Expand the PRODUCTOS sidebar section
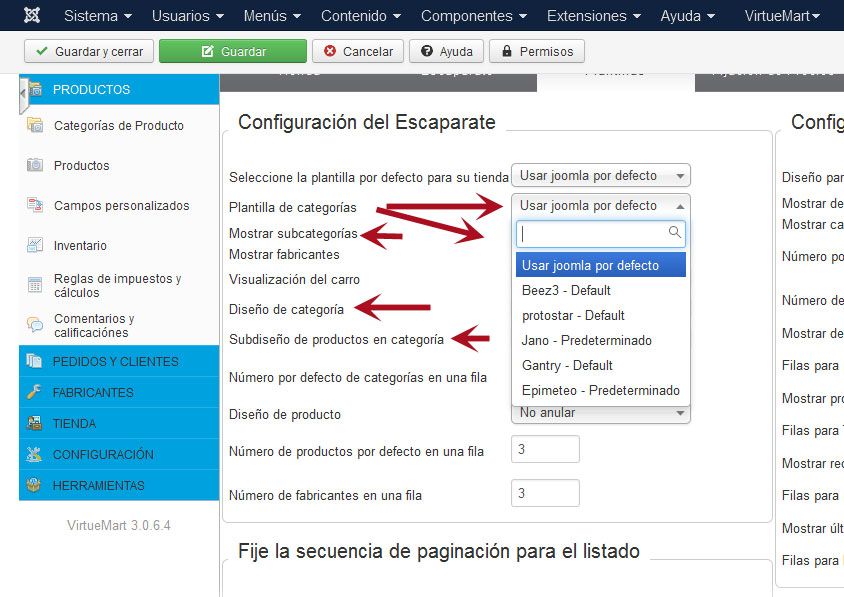Viewport: 844px width, 597px height. coord(119,89)
